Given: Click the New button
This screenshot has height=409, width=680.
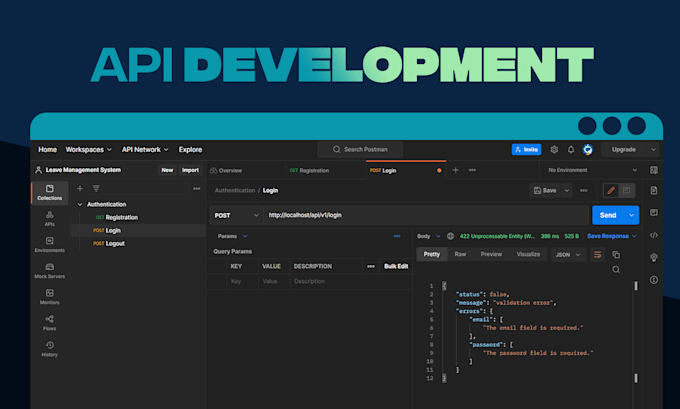Looking at the screenshot, I should (x=167, y=170).
